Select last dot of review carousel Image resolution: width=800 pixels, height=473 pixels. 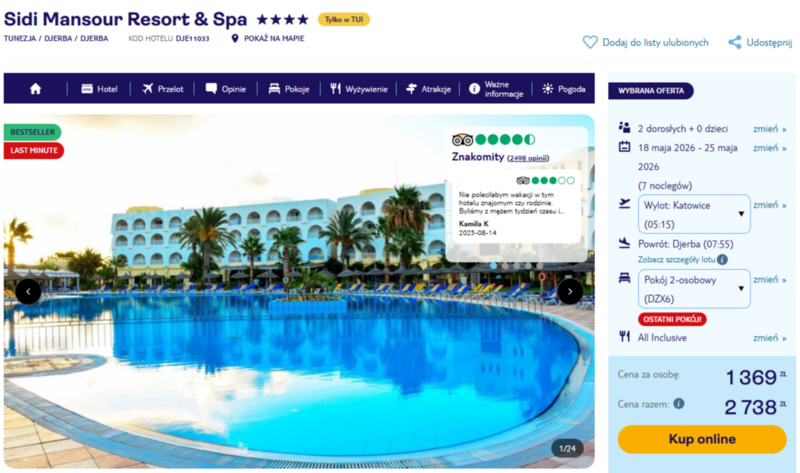click(x=540, y=266)
